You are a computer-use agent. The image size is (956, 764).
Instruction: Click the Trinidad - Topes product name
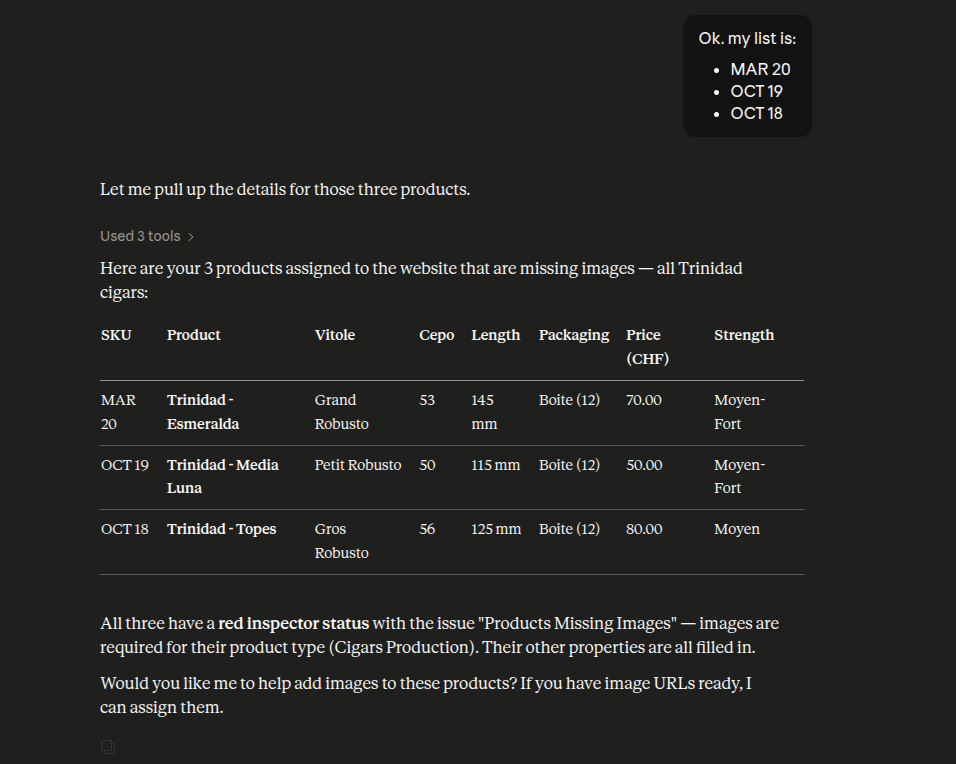[221, 529]
